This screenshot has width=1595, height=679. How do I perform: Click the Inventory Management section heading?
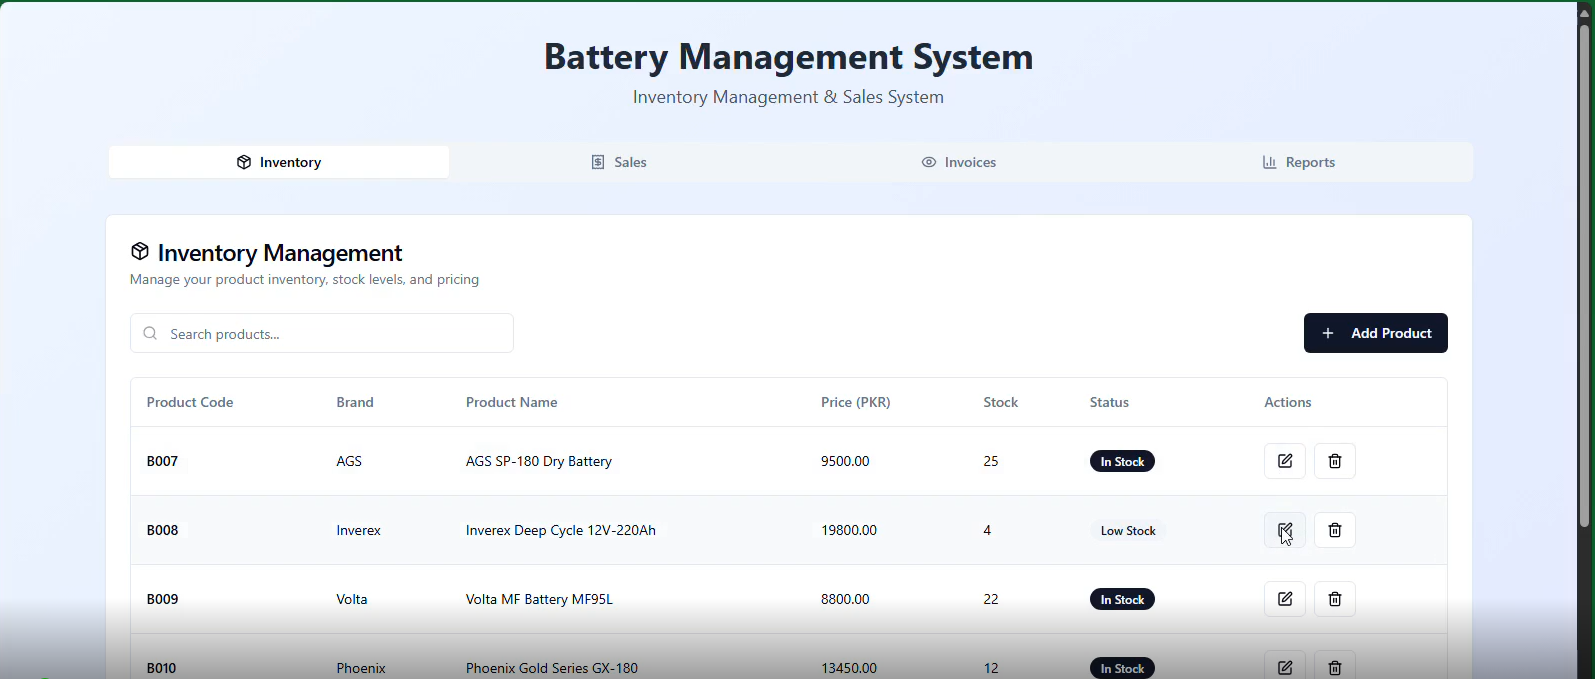[280, 253]
